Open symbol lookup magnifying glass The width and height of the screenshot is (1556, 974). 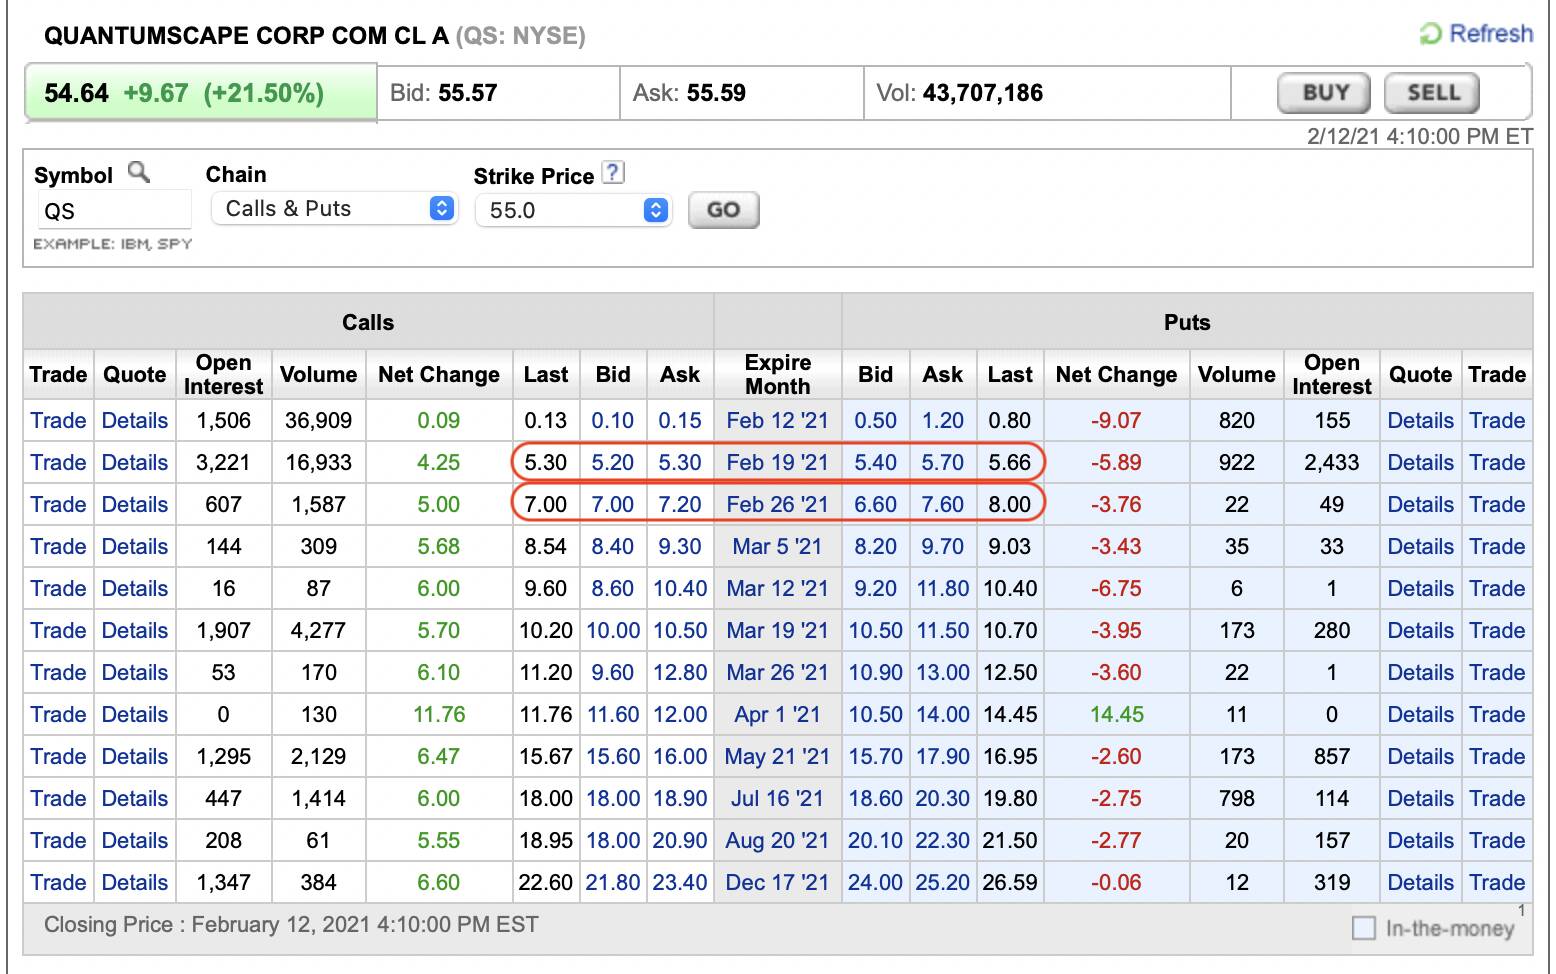coord(139,172)
